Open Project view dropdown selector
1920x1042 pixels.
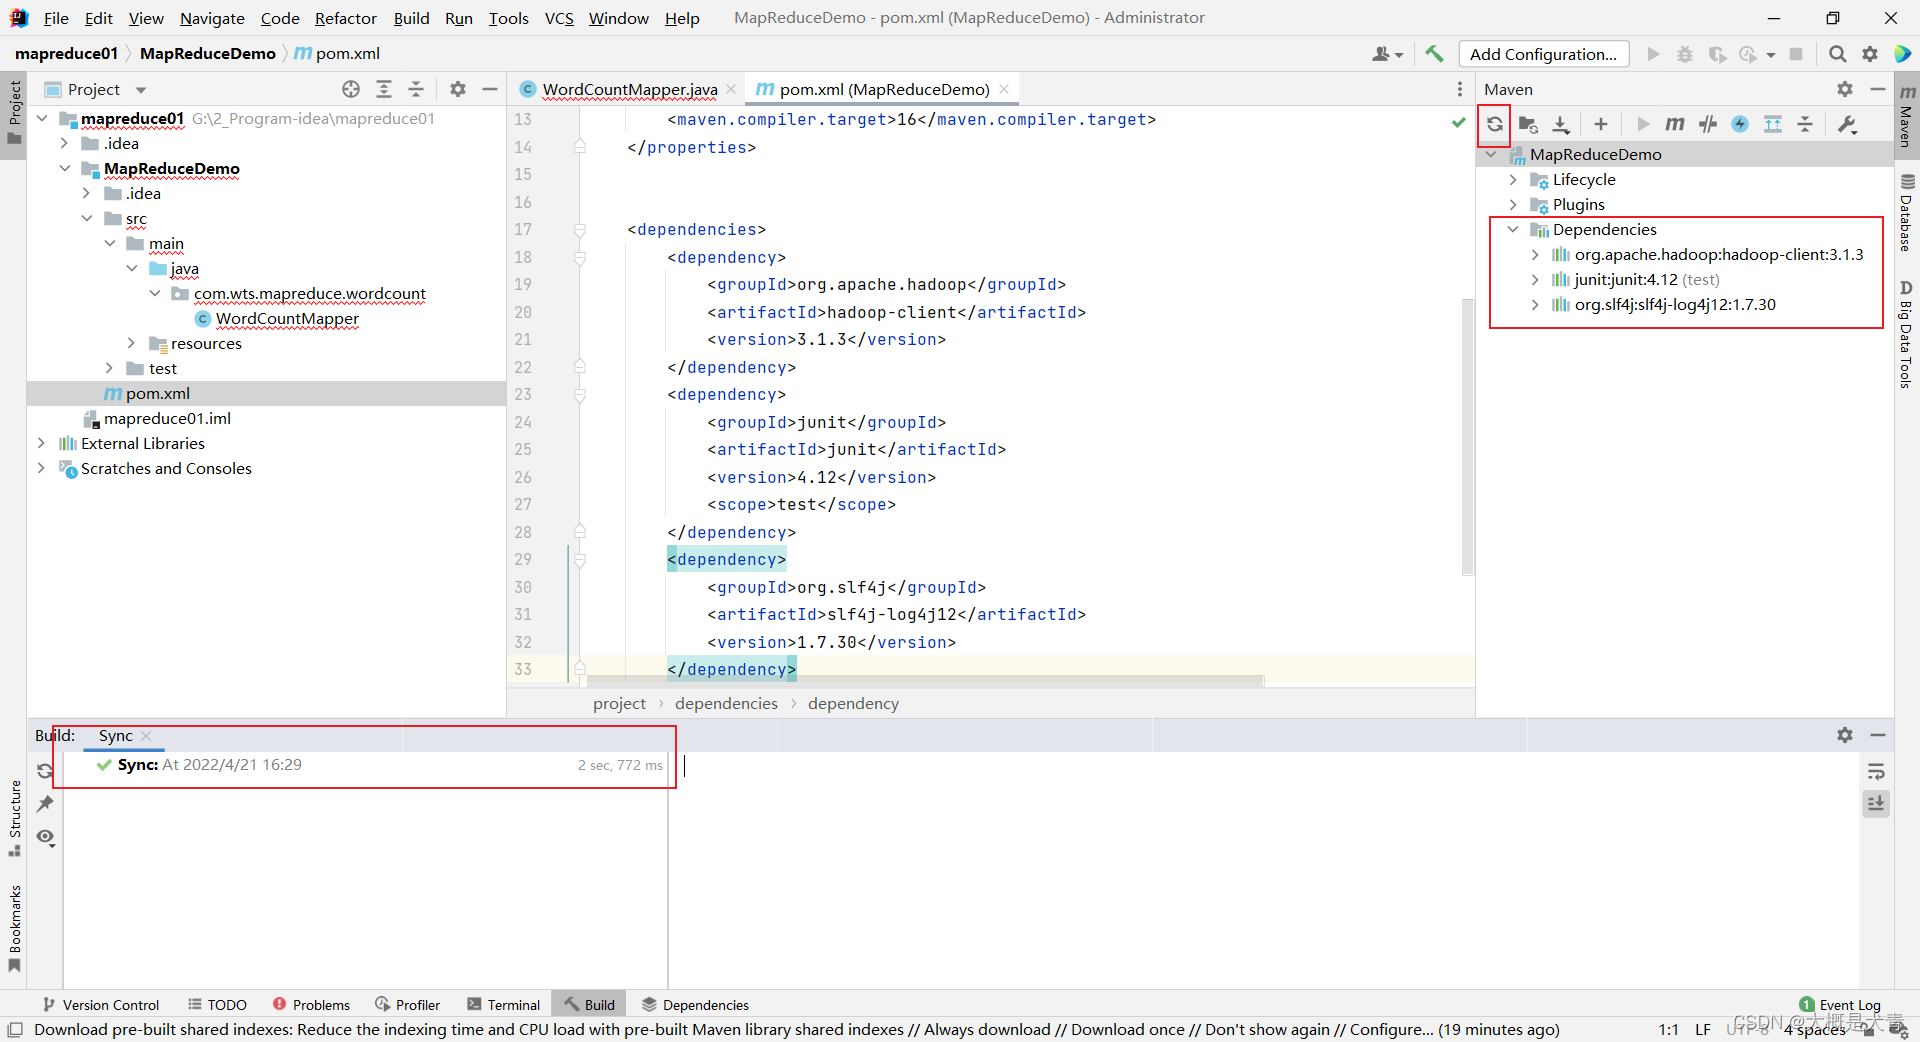pos(97,89)
